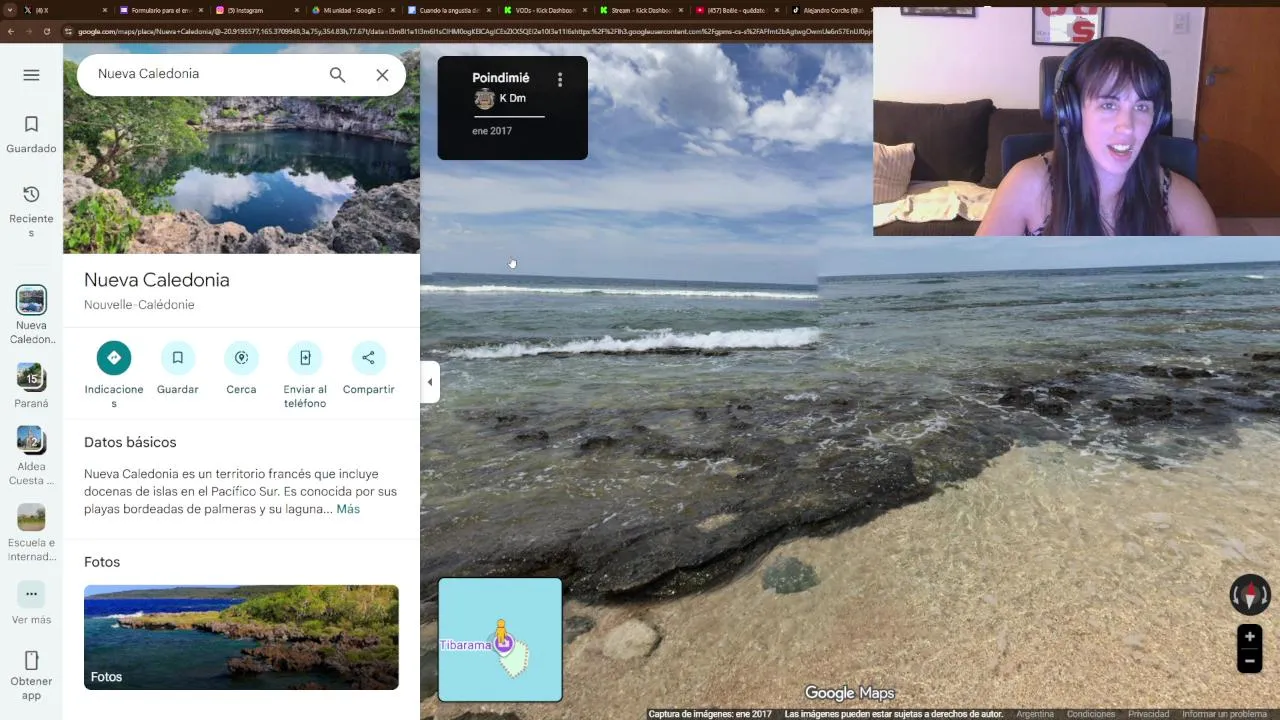Click K Dm contributor name

pyautogui.click(x=512, y=98)
